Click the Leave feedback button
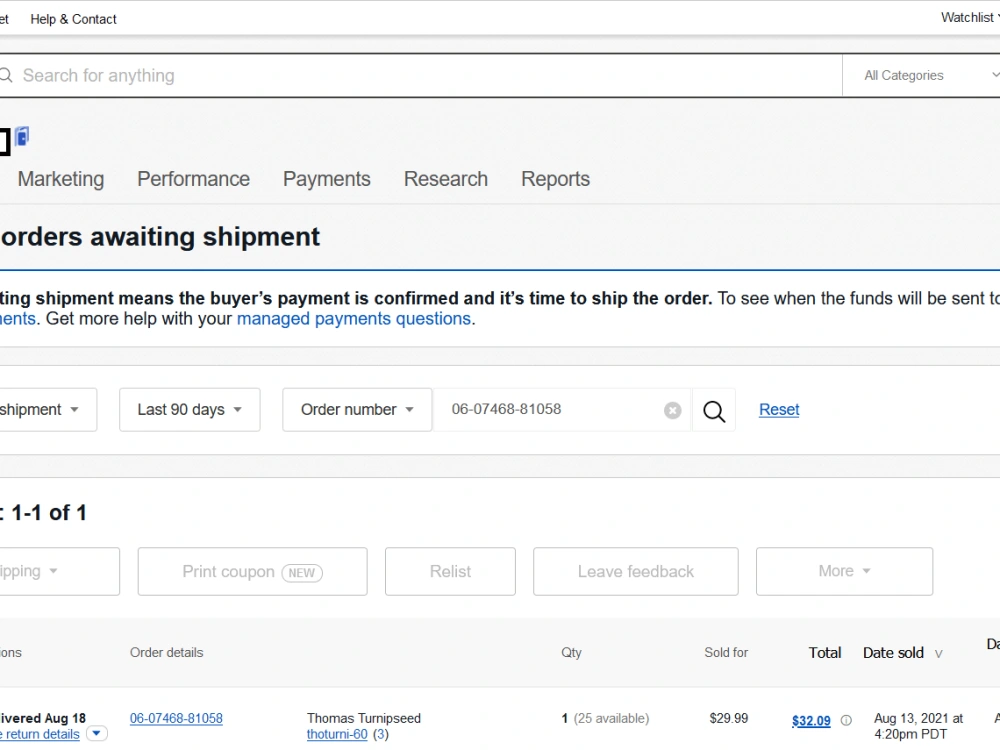 click(636, 571)
